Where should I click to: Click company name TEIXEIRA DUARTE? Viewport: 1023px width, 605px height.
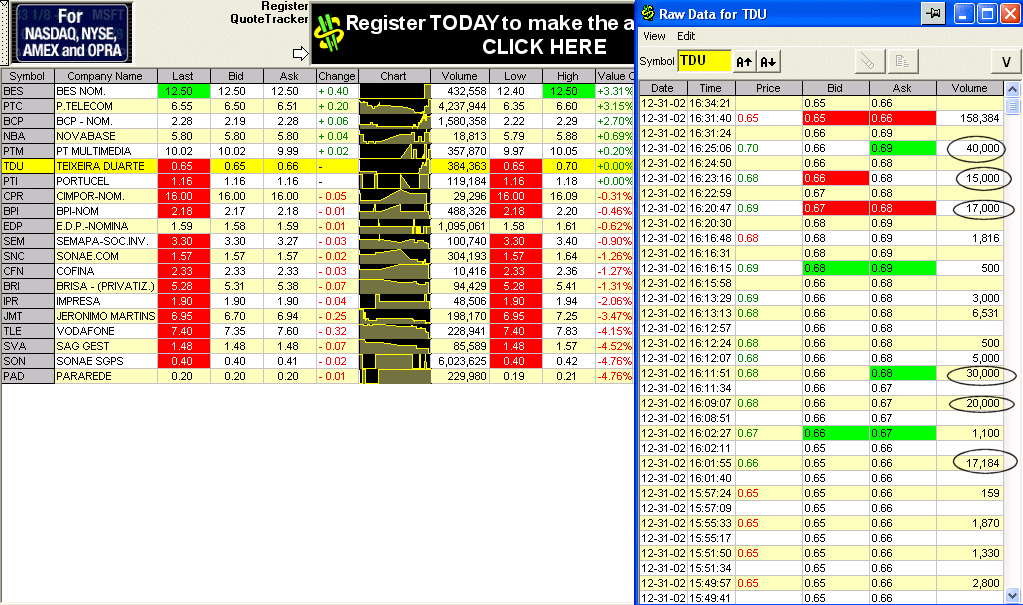[x=100, y=166]
